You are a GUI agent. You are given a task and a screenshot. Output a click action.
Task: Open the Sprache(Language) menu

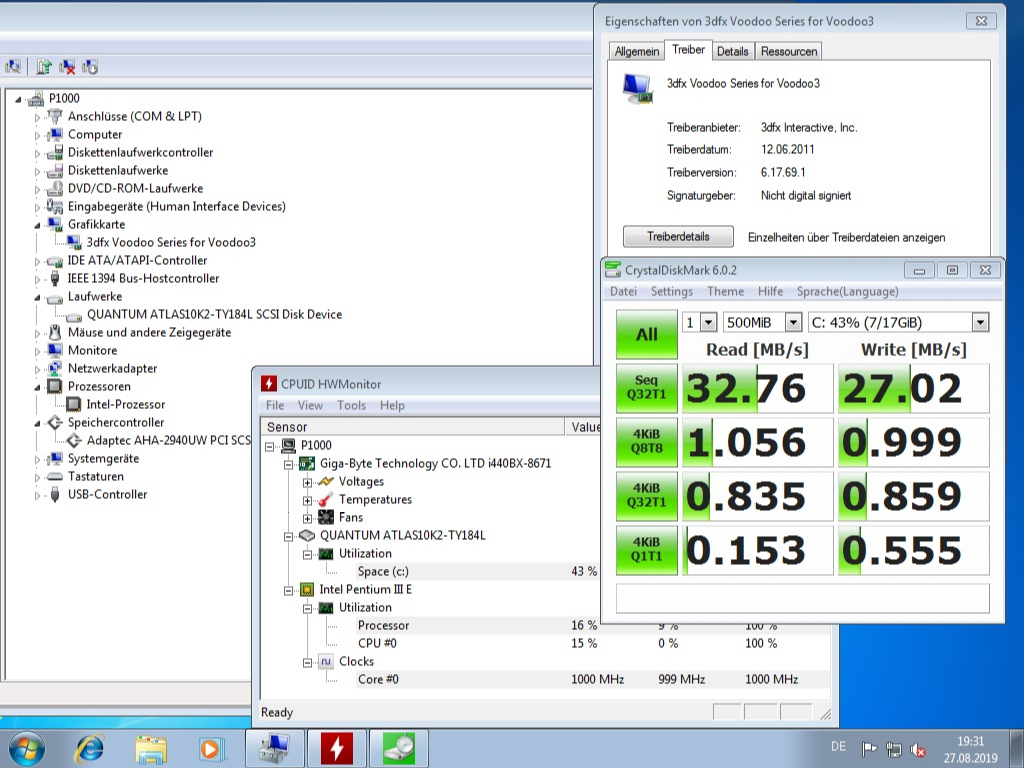[847, 291]
